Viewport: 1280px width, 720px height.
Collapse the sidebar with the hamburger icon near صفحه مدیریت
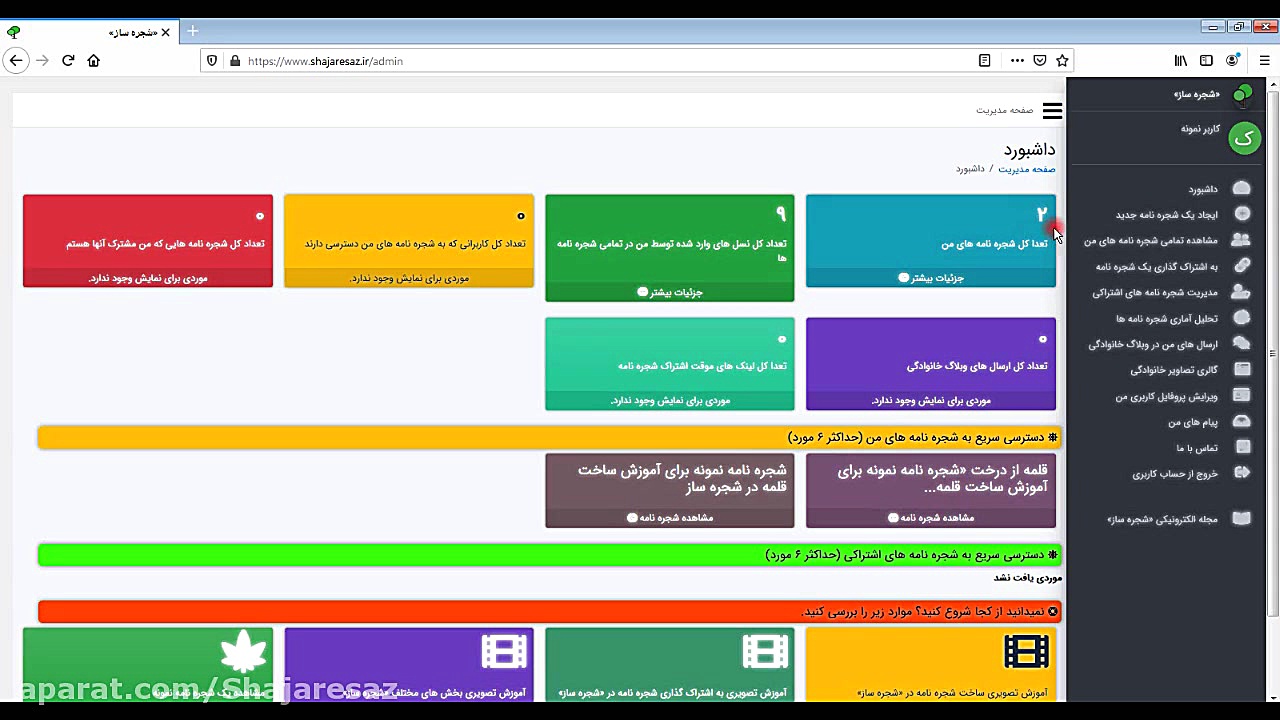point(1052,110)
